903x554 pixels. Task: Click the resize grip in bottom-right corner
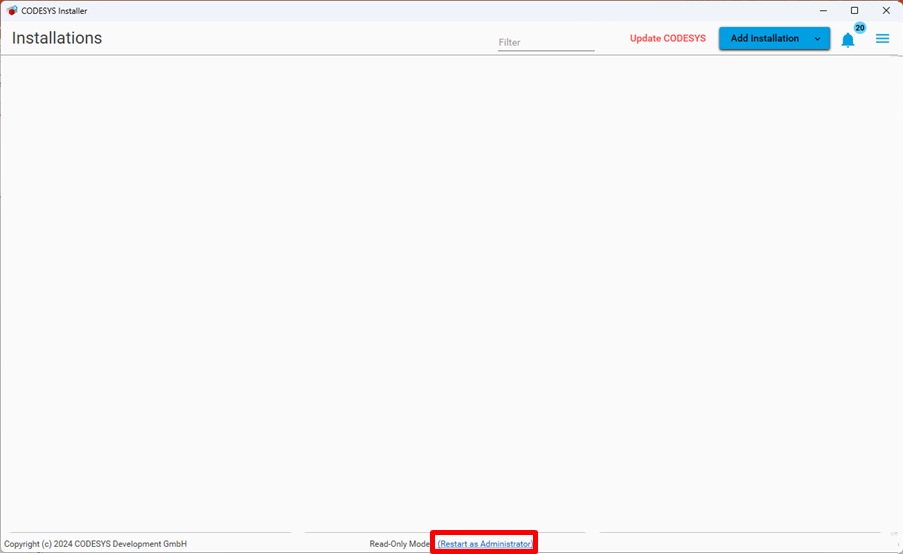[895, 547]
